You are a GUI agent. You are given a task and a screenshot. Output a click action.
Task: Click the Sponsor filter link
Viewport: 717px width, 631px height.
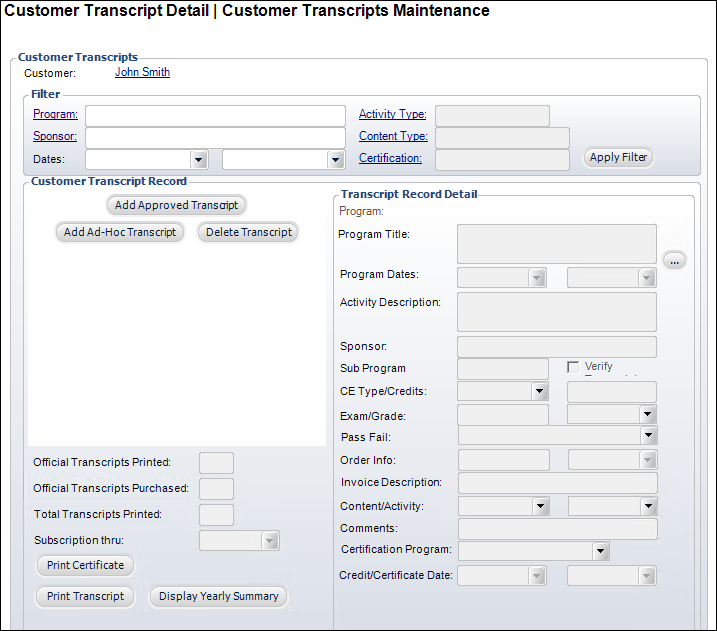click(55, 136)
